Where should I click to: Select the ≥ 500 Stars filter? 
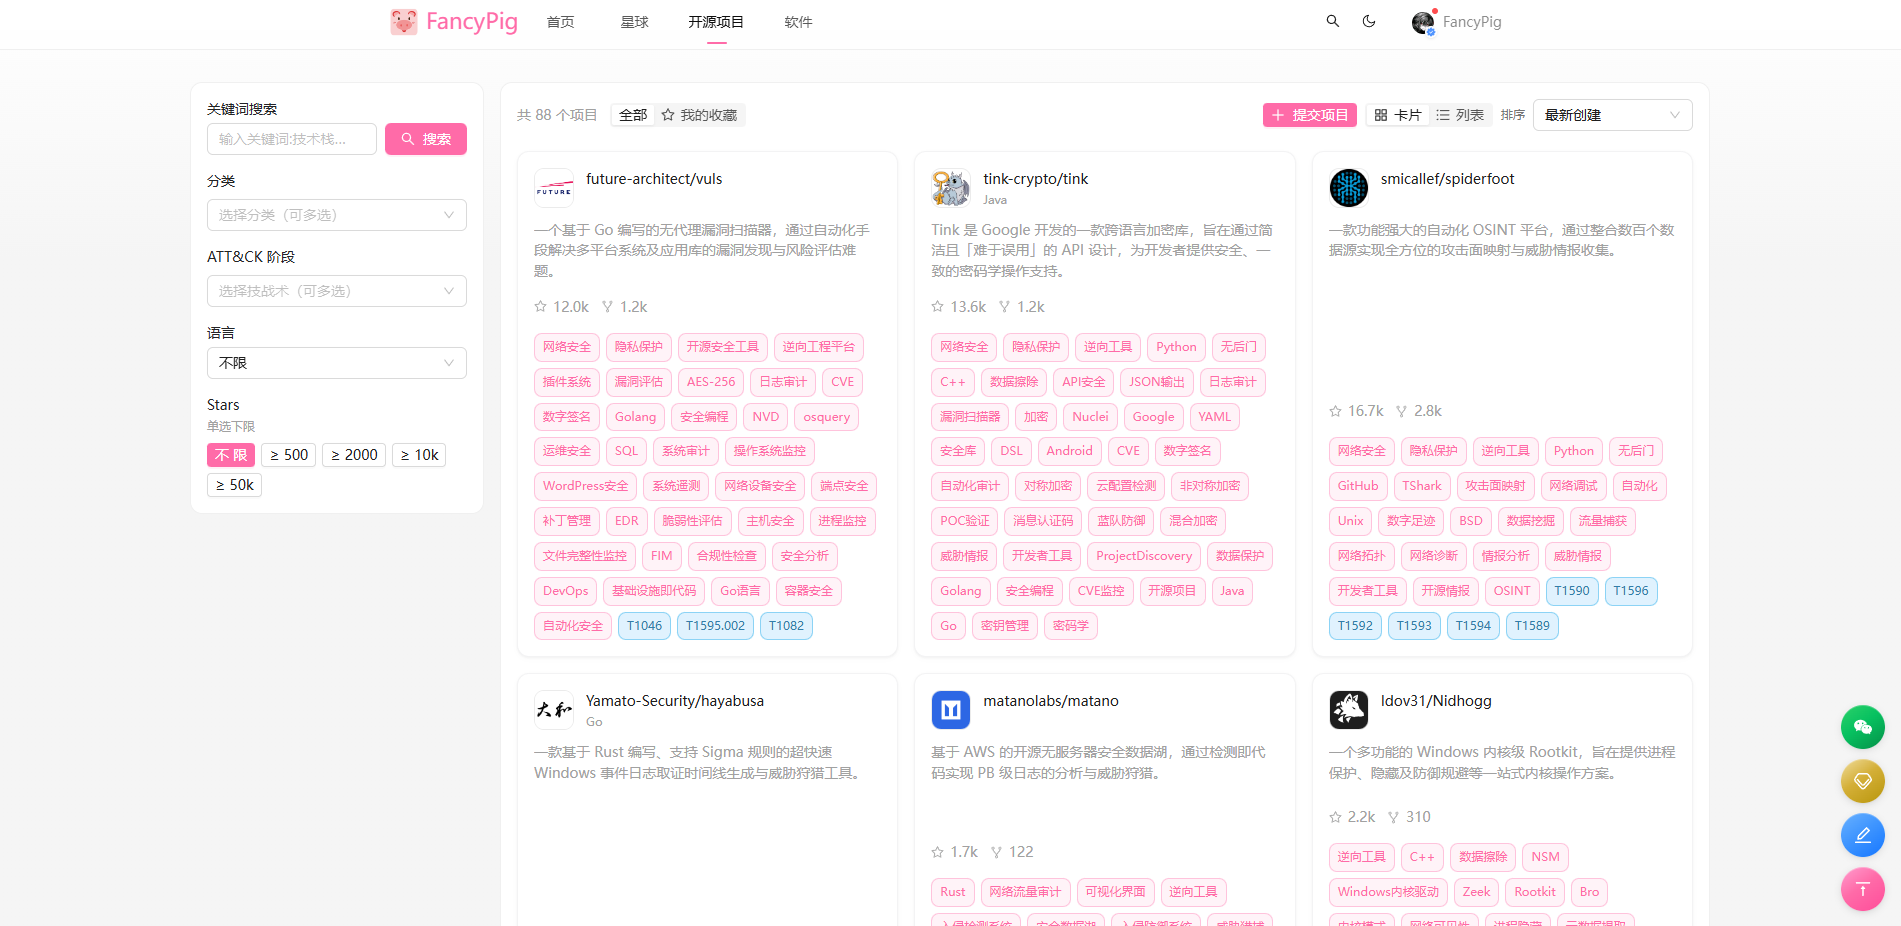click(x=289, y=455)
